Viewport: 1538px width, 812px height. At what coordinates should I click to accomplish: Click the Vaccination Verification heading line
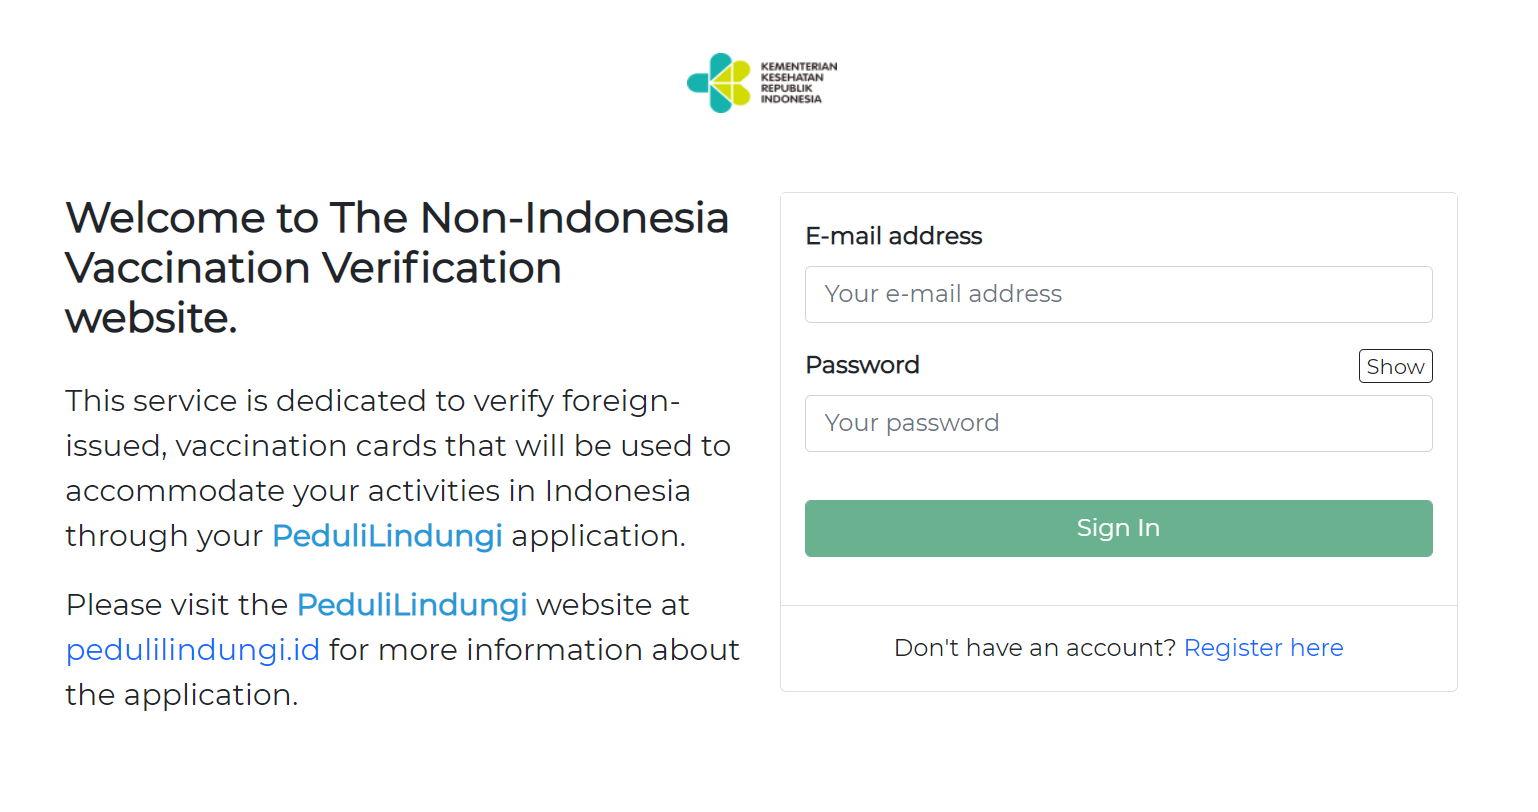pyautogui.click(x=313, y=268)
